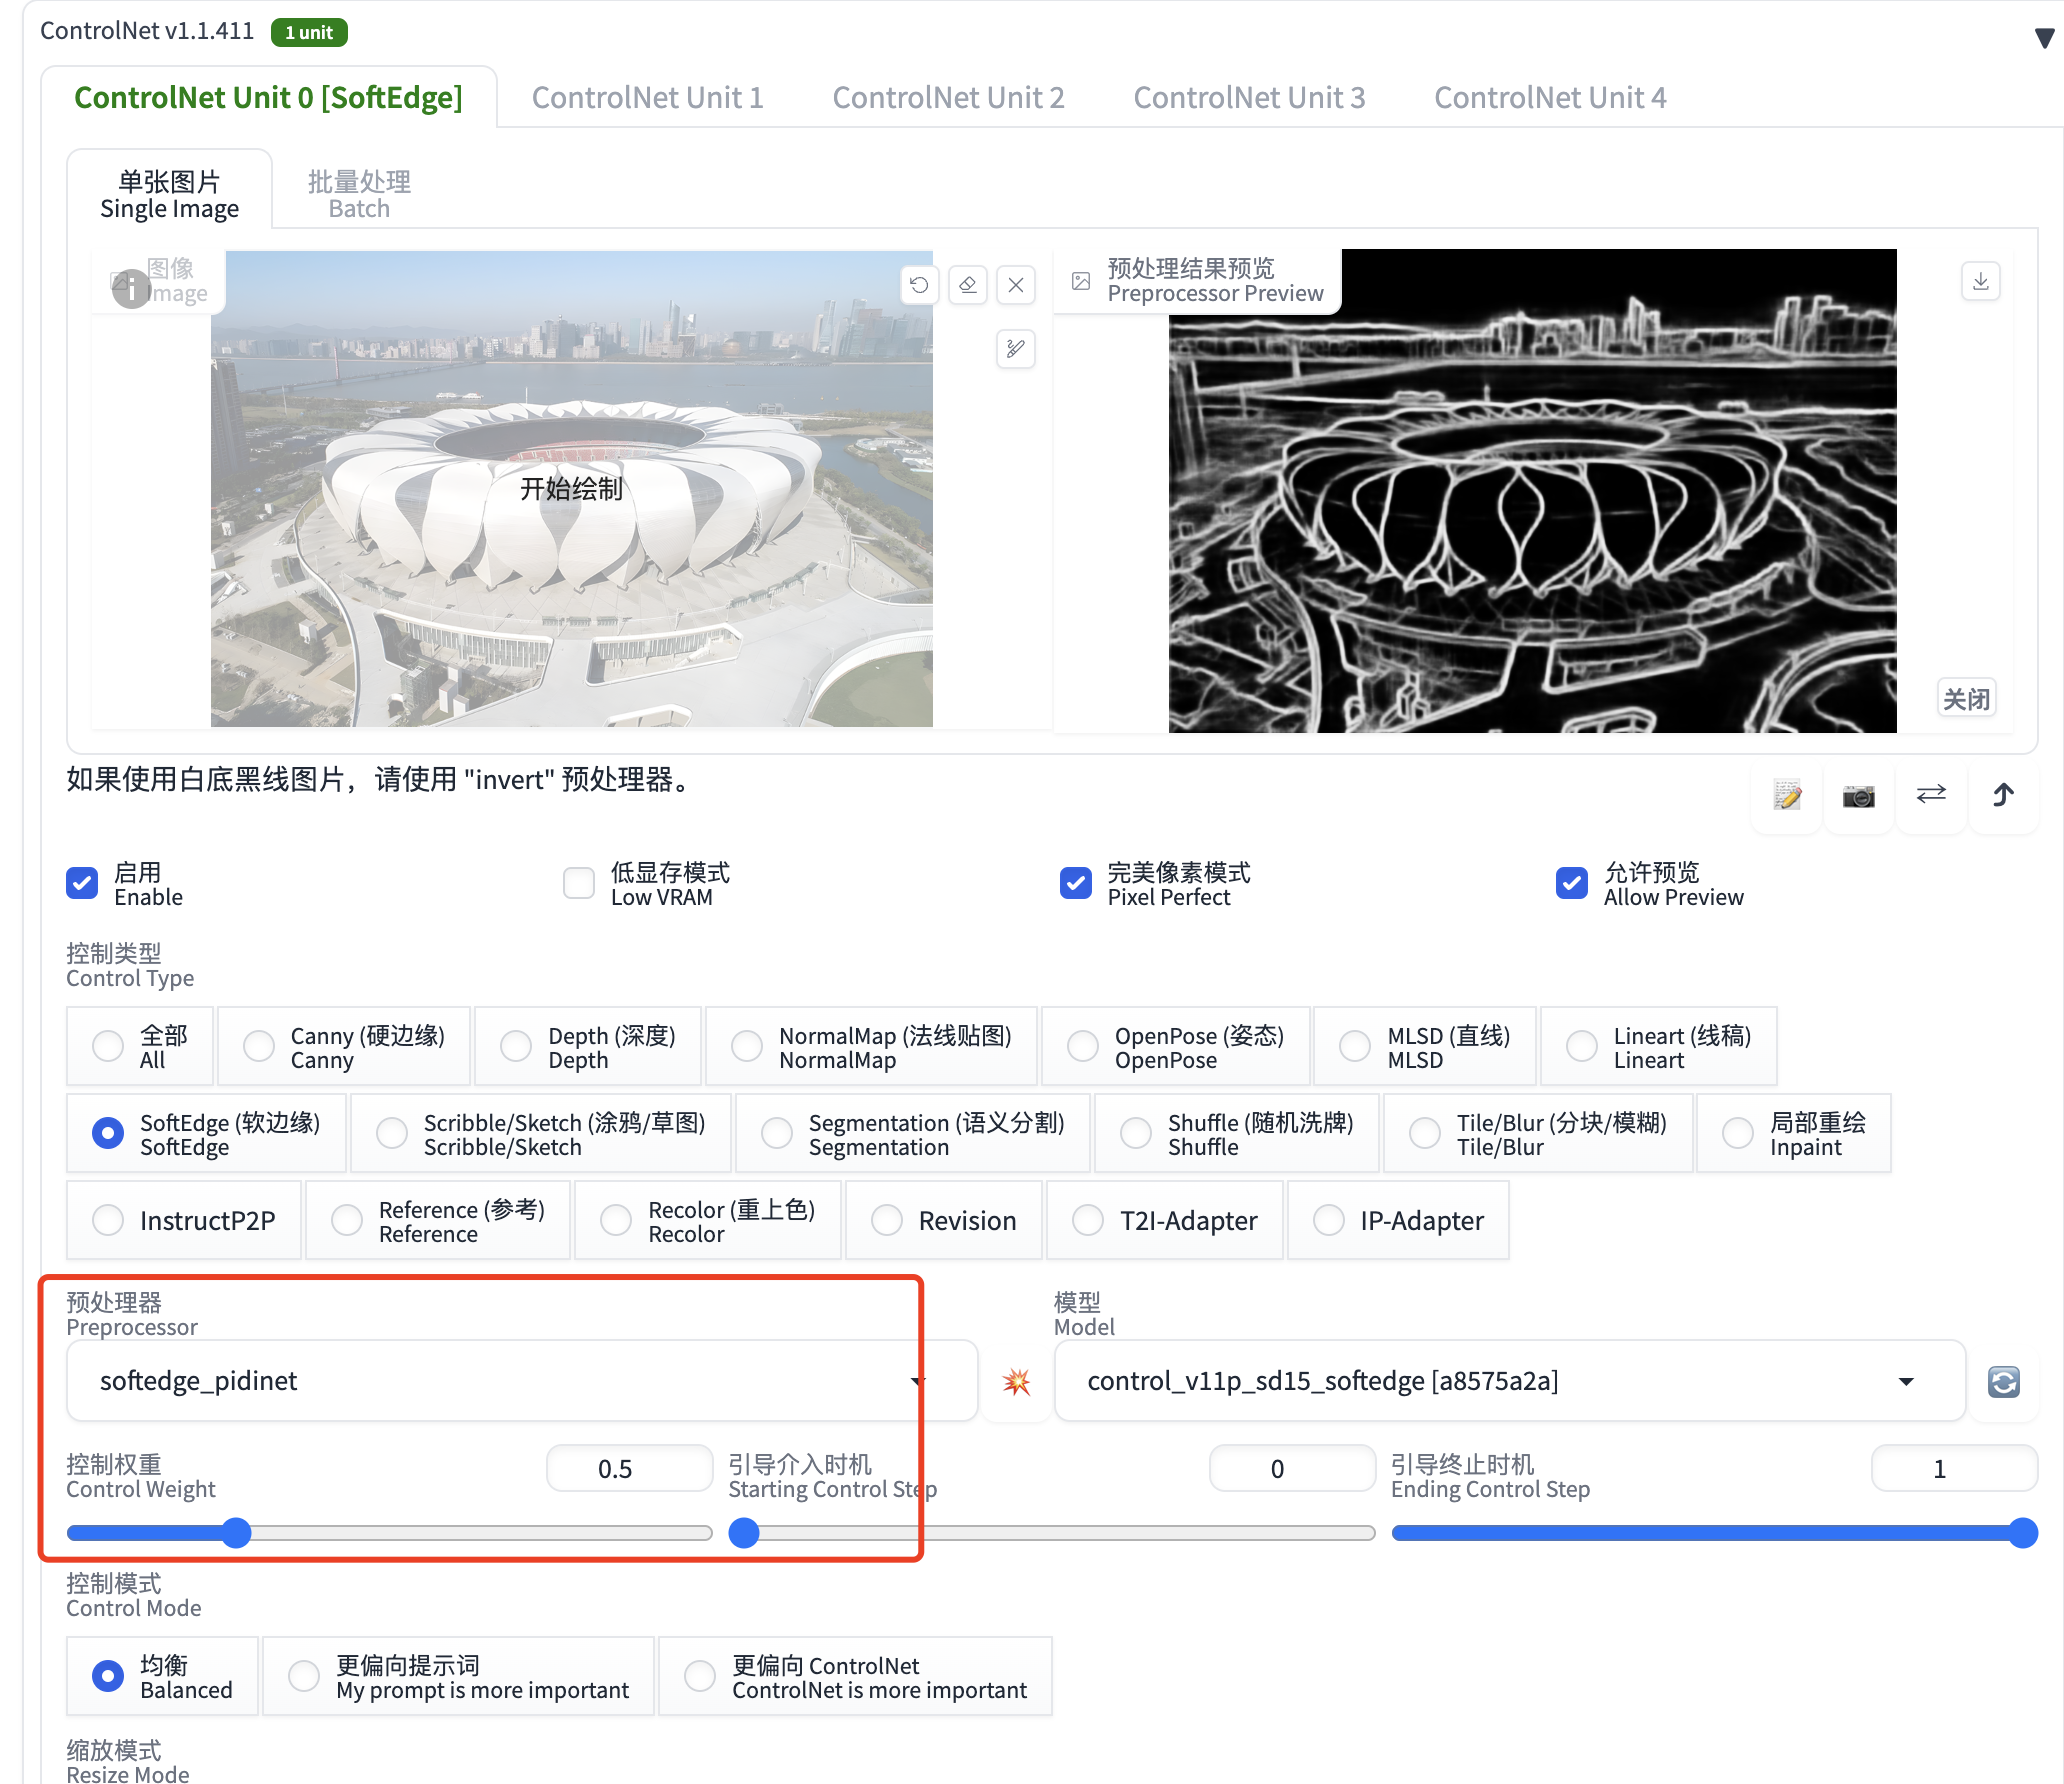
Task: Click the Control Weight value field 0.5
Action: click(629, 1469)
